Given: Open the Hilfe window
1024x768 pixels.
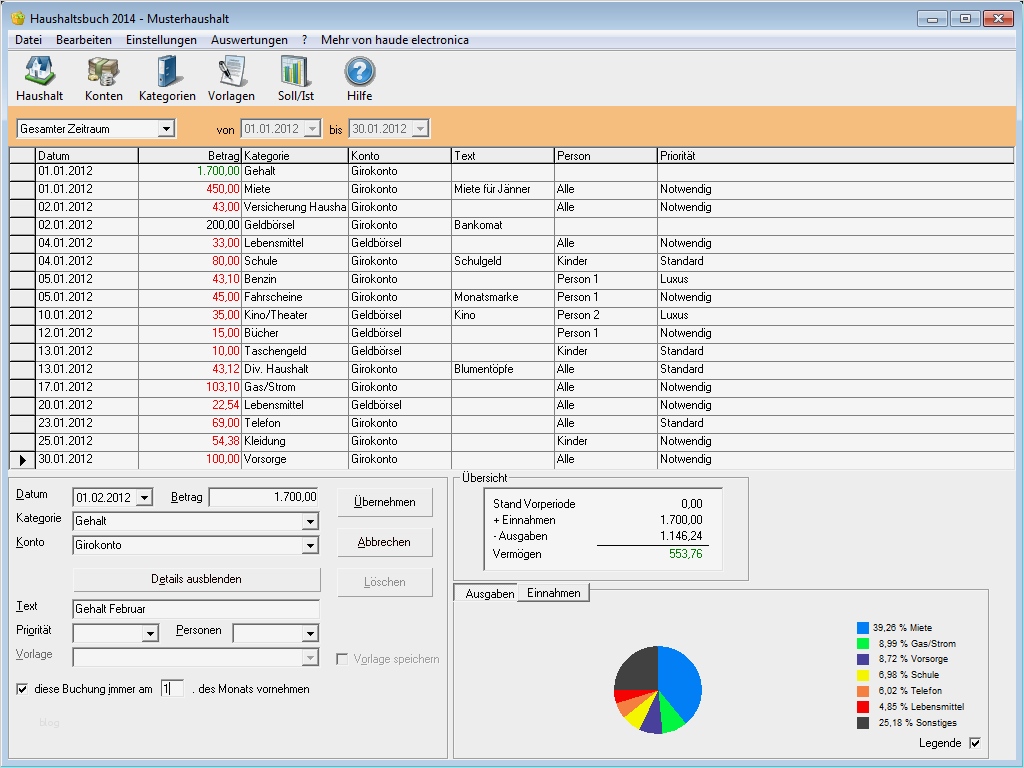Looking at the screenshot, I should 359,77.
